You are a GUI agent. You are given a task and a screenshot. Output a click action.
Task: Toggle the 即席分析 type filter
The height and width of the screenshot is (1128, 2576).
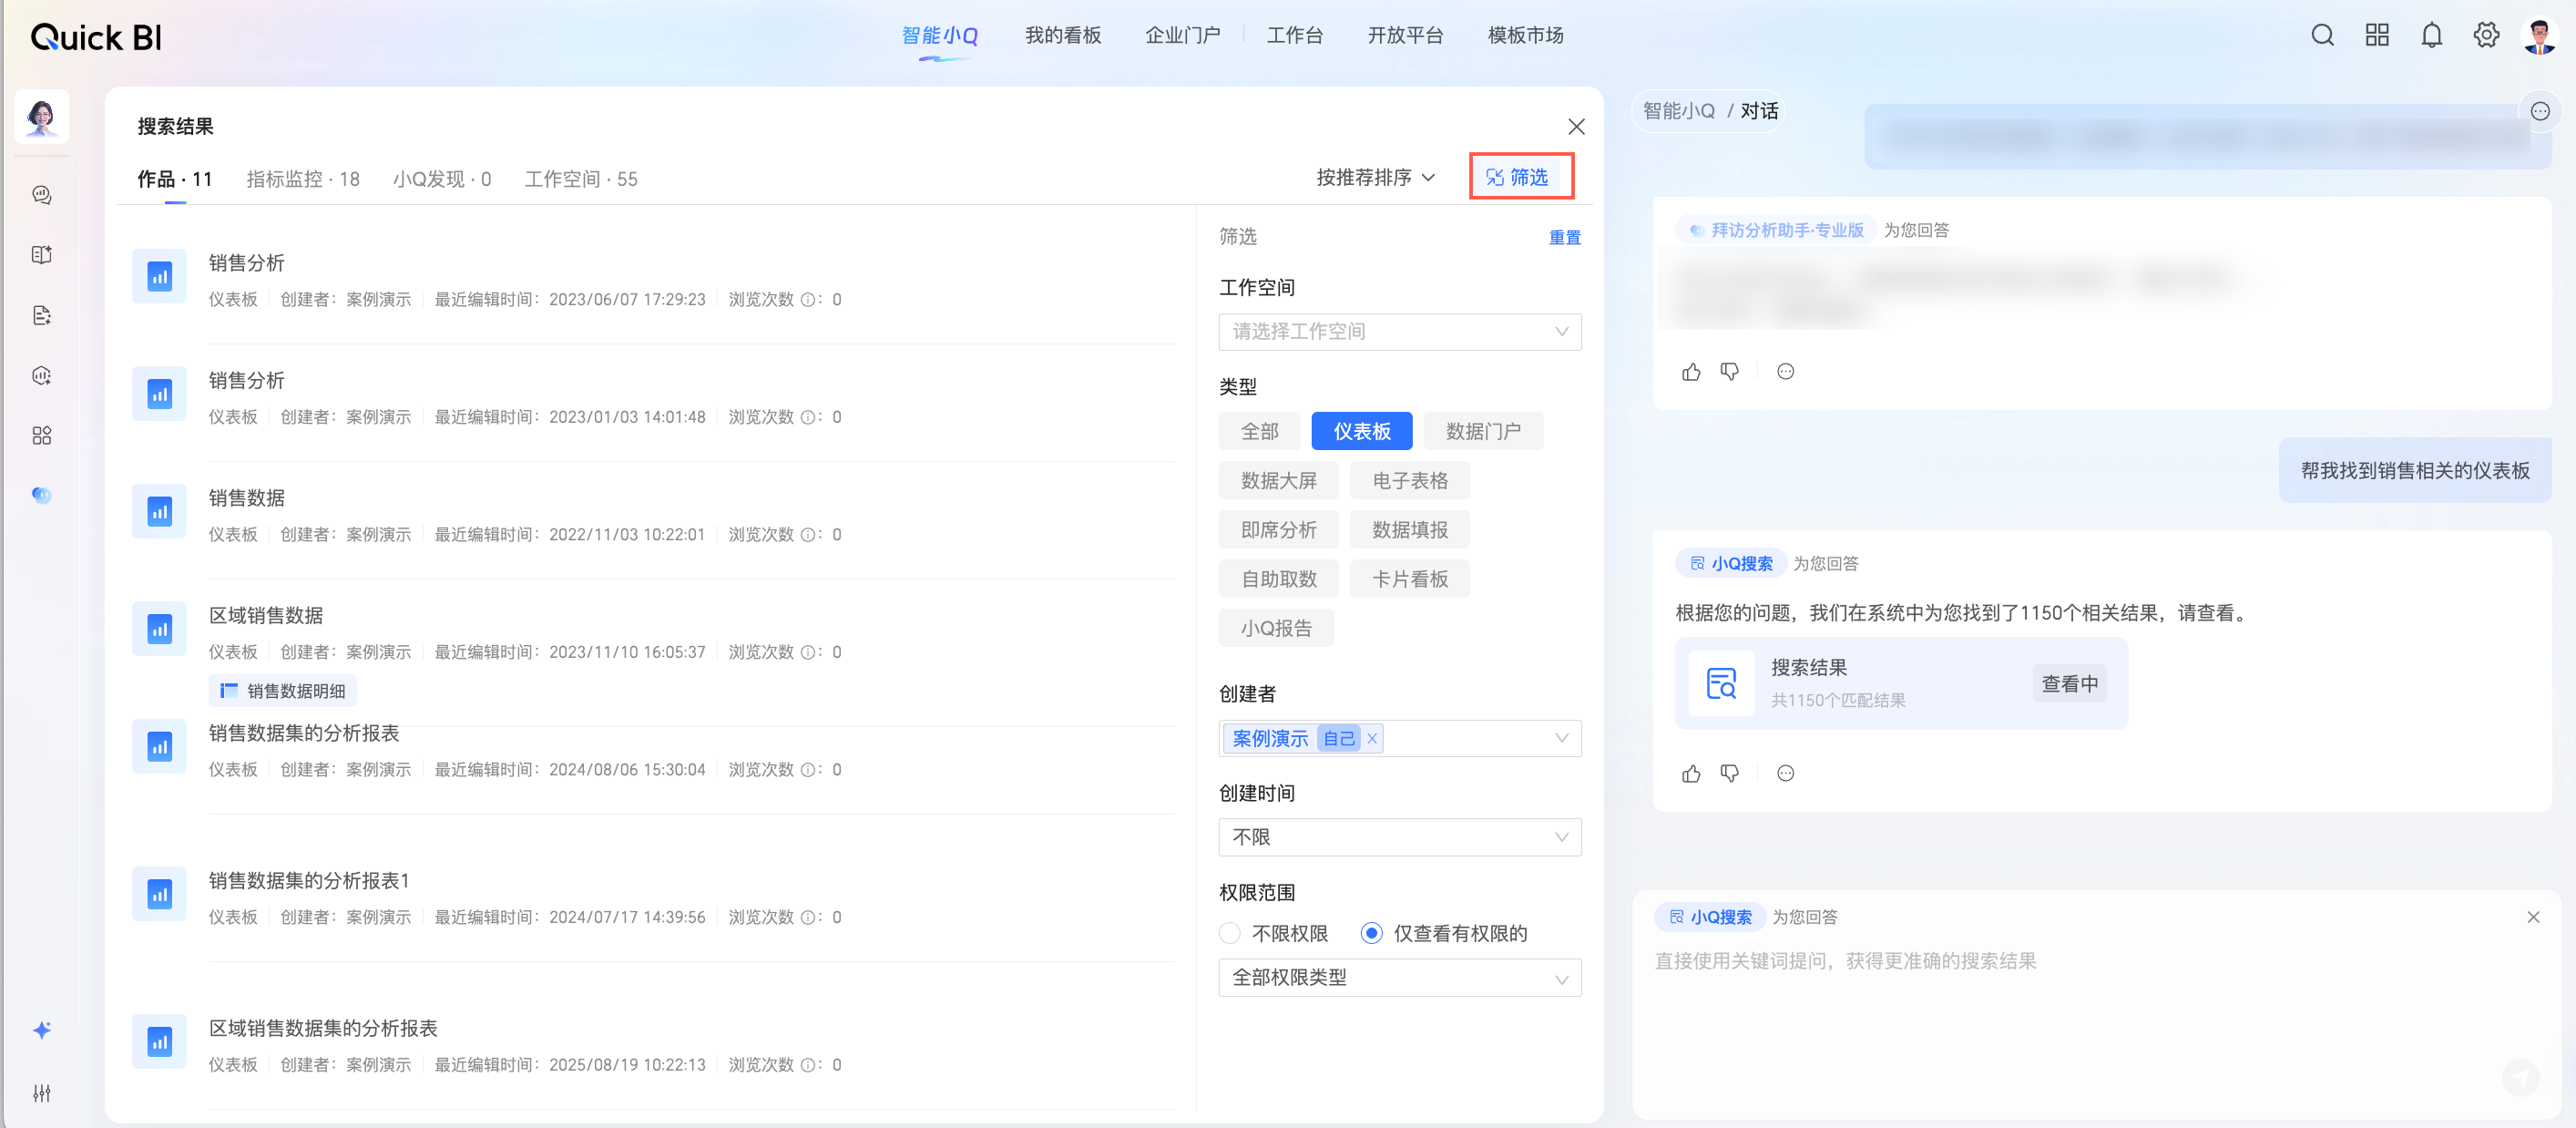pyautogui.click(x=1278, y=530)
